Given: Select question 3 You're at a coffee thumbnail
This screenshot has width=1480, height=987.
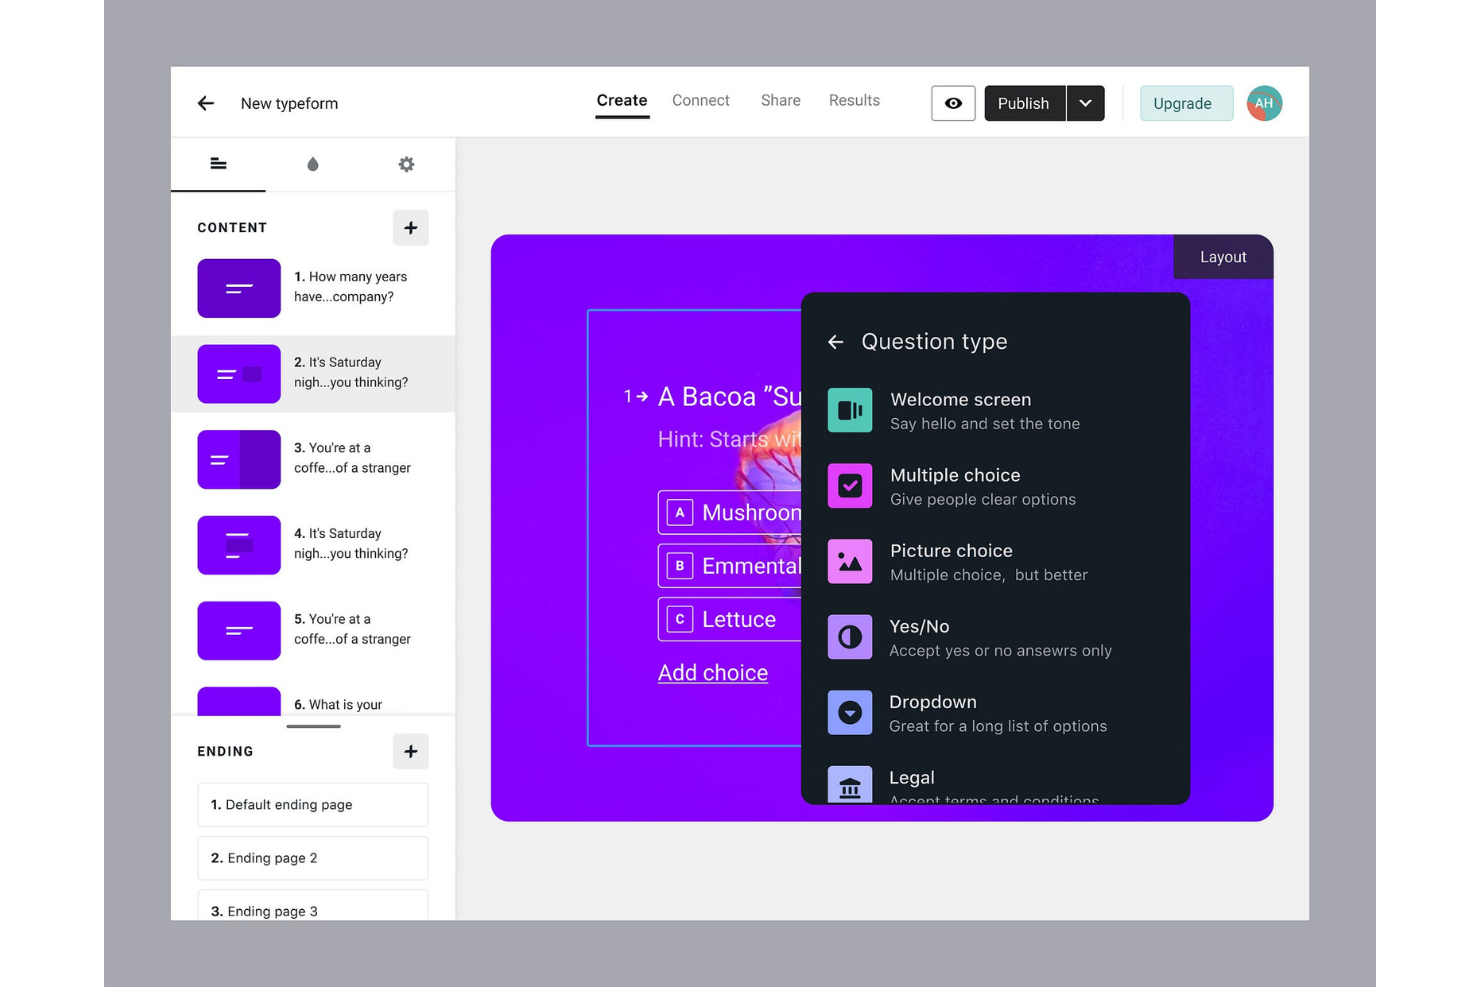Looking at the screenshot, I should pos(239,459).
